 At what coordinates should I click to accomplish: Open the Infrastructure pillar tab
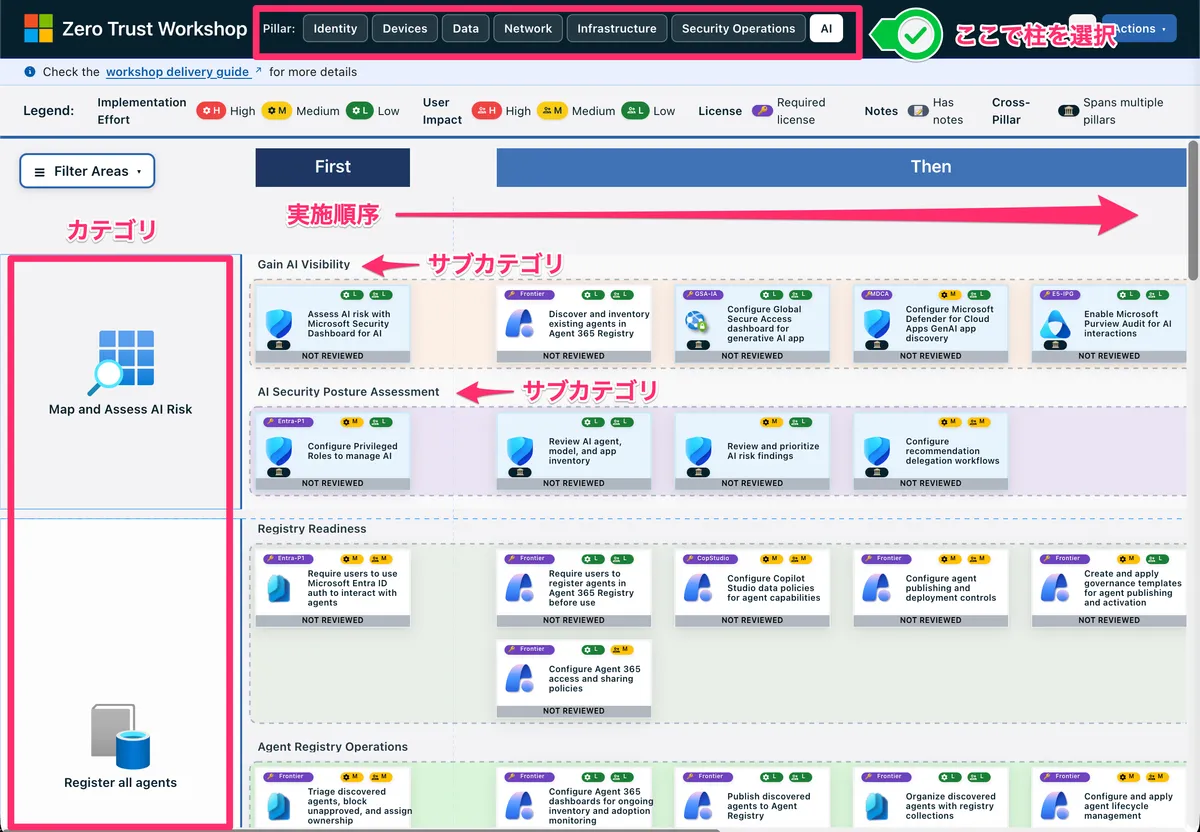click(x=617, y=29)
